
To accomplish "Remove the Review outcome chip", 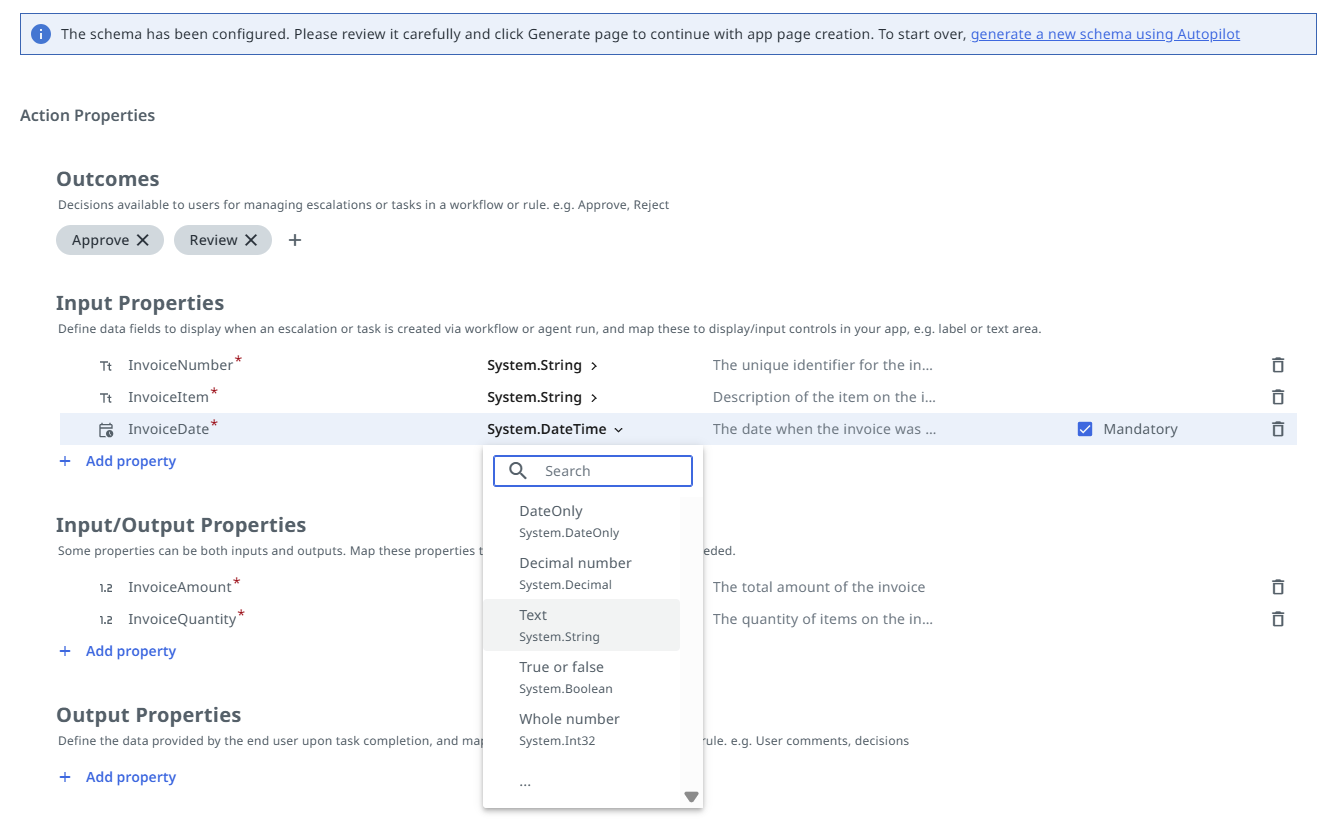I will pos(251,240).
